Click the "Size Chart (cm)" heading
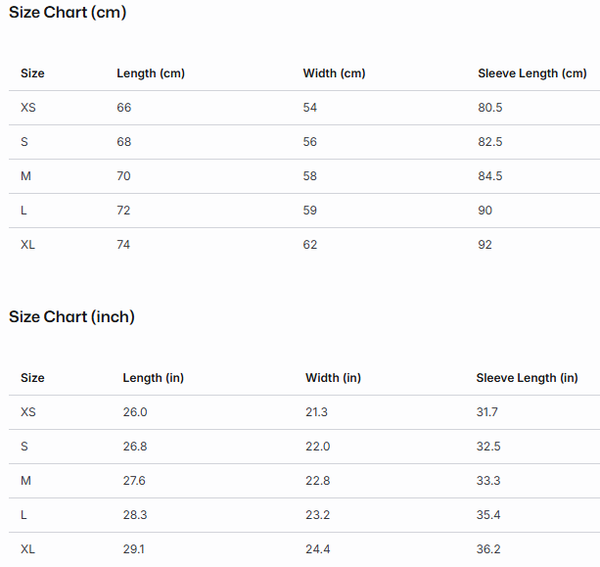Image resolution: width=600 pixels, height=567 pixels. 68,13
